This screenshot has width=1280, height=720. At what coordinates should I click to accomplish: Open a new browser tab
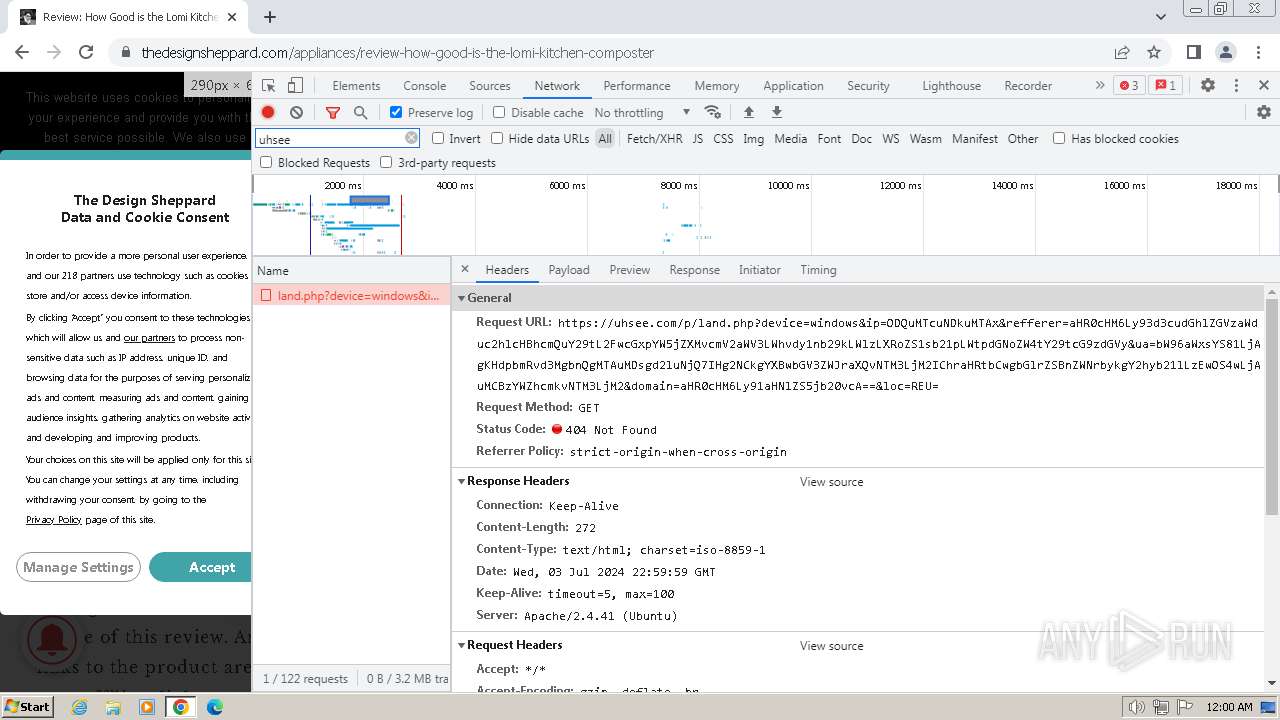point(270,17)
